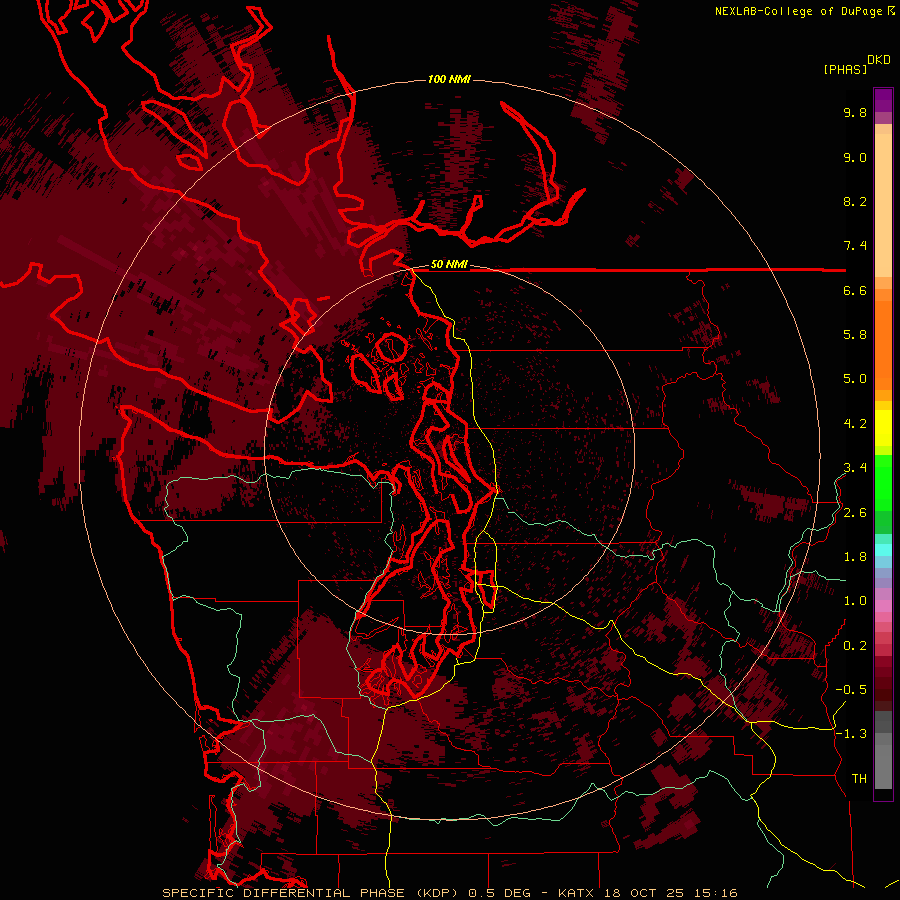
Task: Click the 0.2 legend value
Action: click(855, 646)
